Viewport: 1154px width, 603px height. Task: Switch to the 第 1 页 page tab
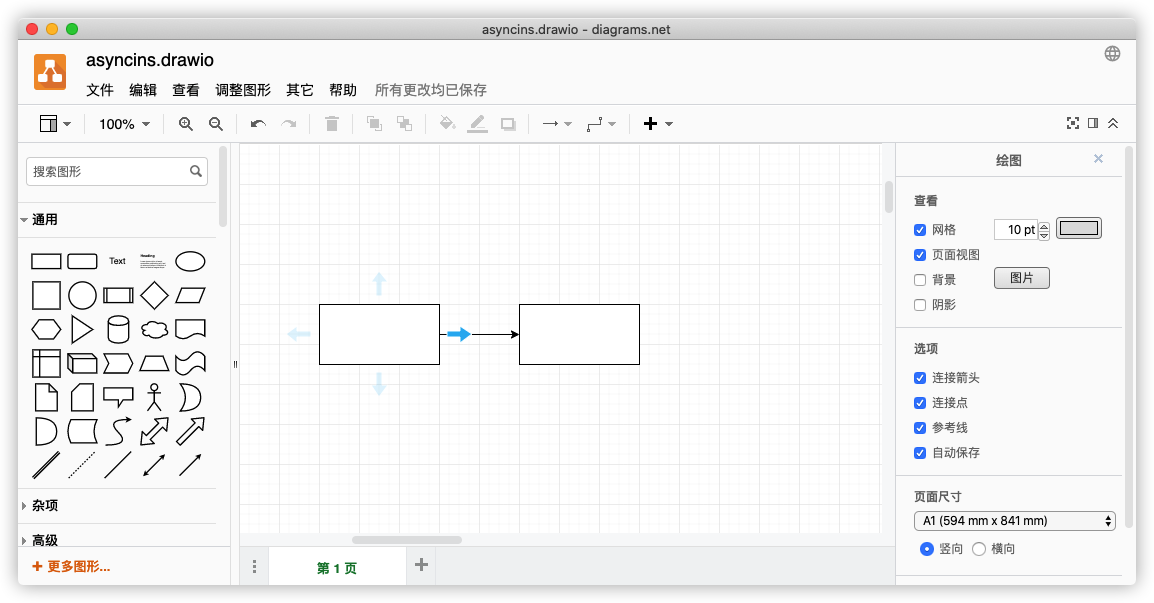[x=337, y=568]
